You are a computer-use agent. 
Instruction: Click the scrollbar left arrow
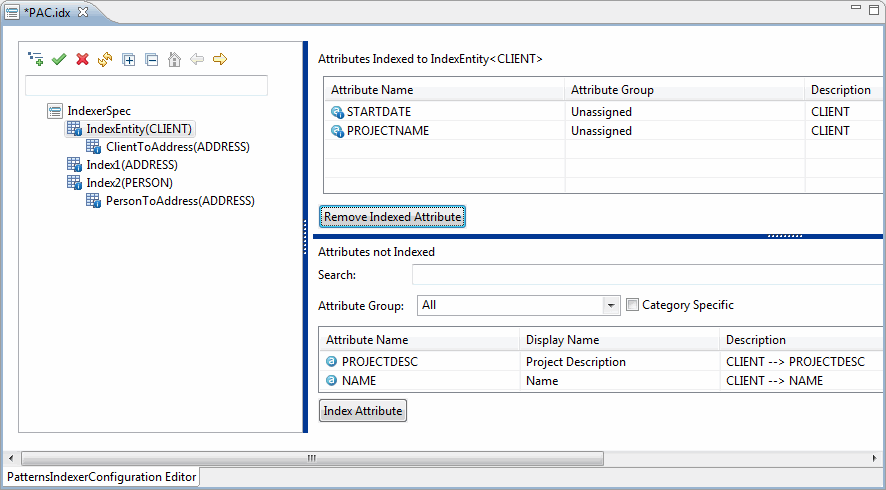(11, 458)
